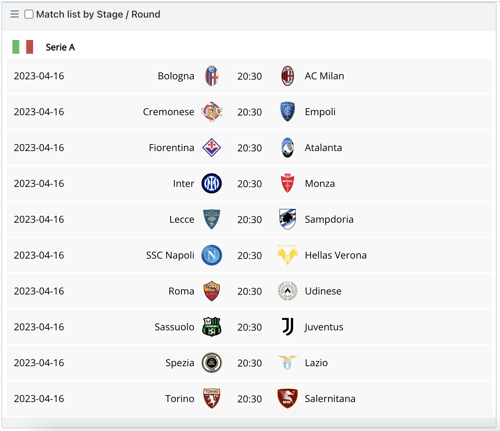This screenshot has width=500, height=431.
Task: Click the Italian flag icon
Action: pos(23,47)
